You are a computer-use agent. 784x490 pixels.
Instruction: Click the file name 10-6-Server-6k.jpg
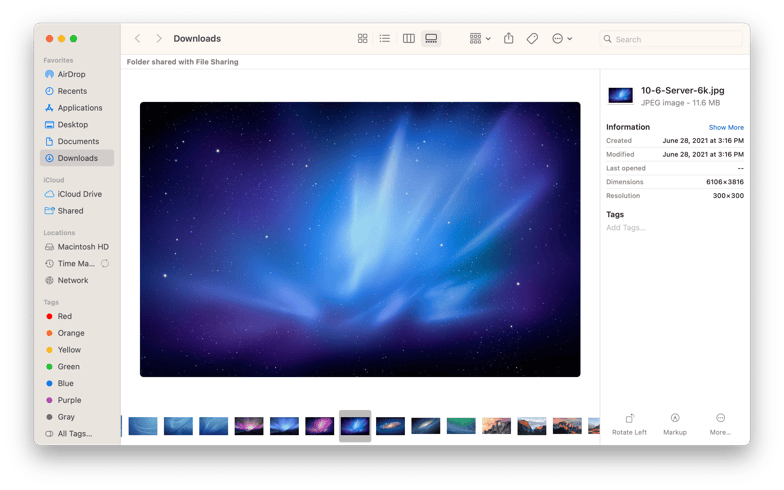(682, 90)
